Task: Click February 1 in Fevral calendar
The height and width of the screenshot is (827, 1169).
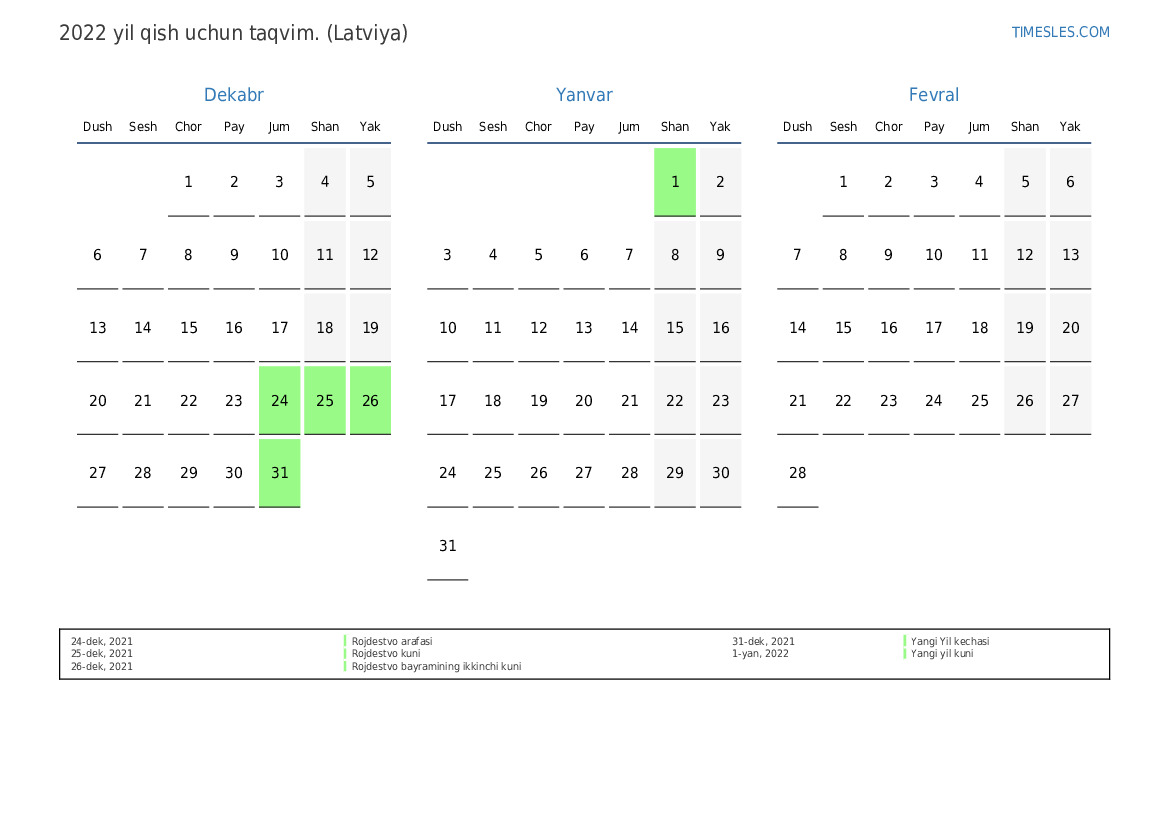Action: click(x=843, y=182)
